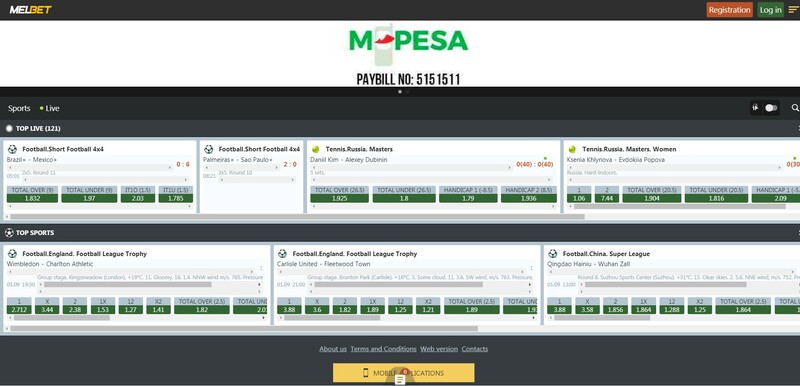Click the one-click bet icon
This screenshot has width=800, height=386.
click(755, 108)
